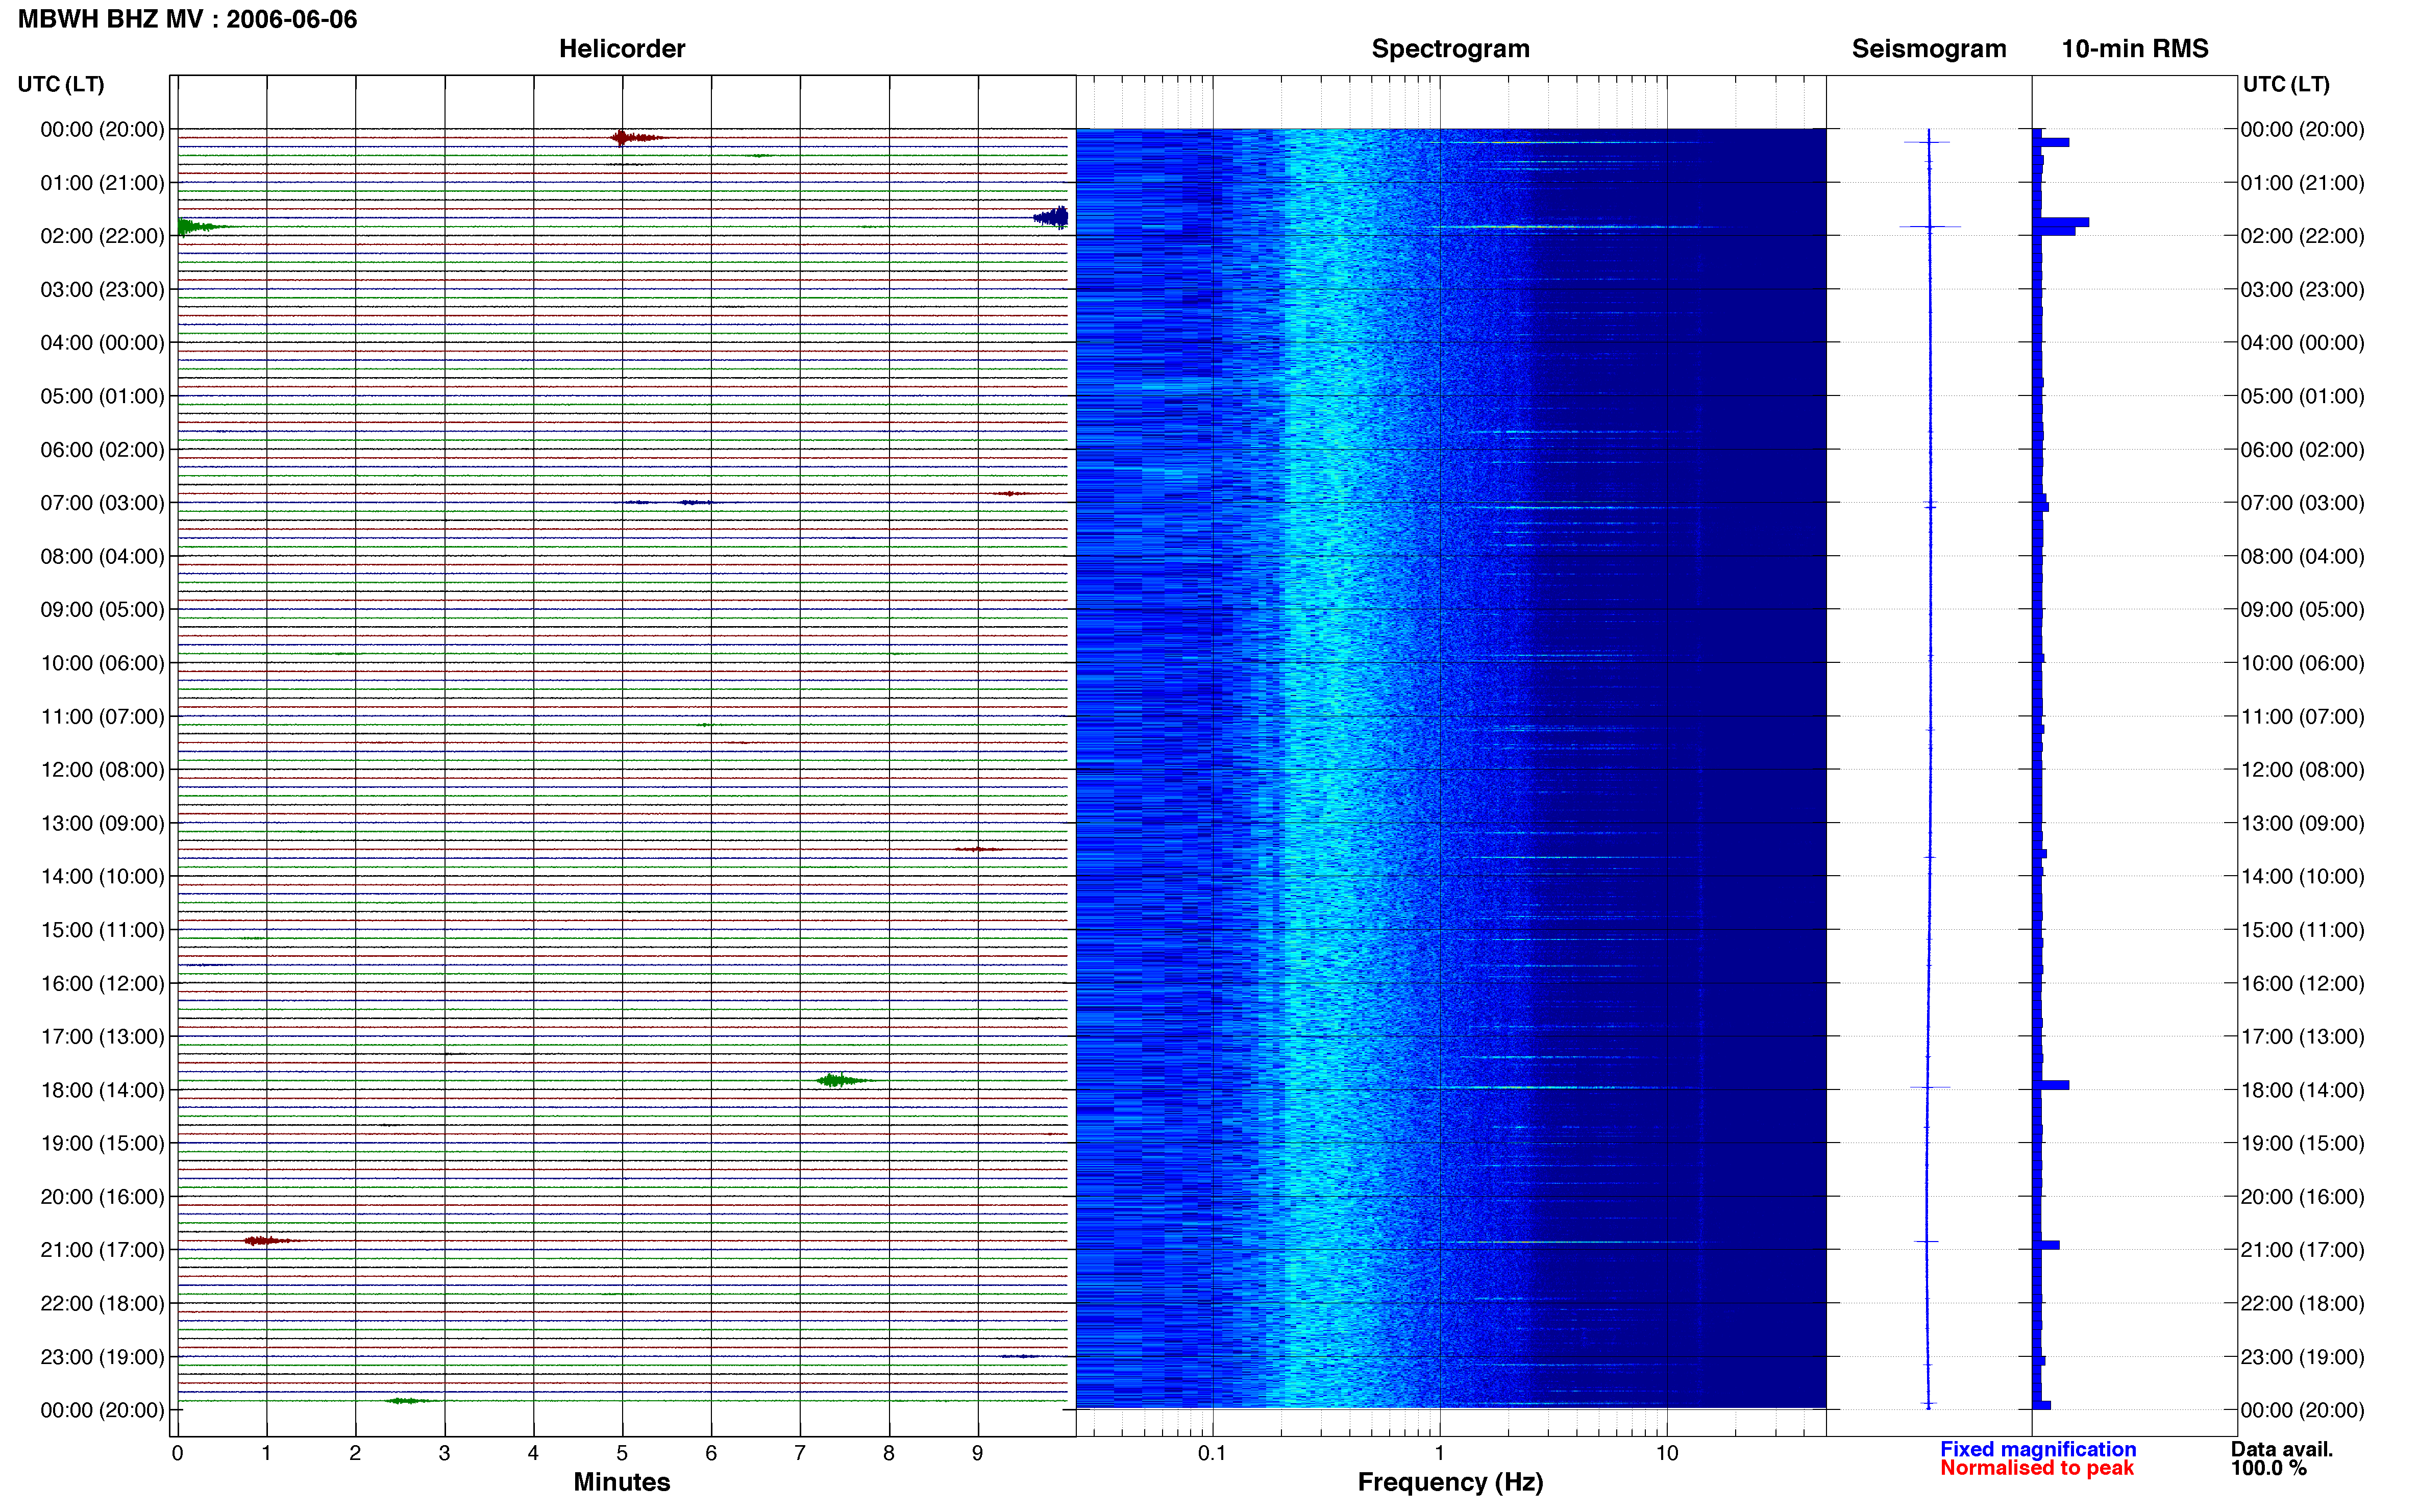Click the RMS-side time label '04:00 (00:00)'
The image size is (2419, 1512).
[2302, 343]
